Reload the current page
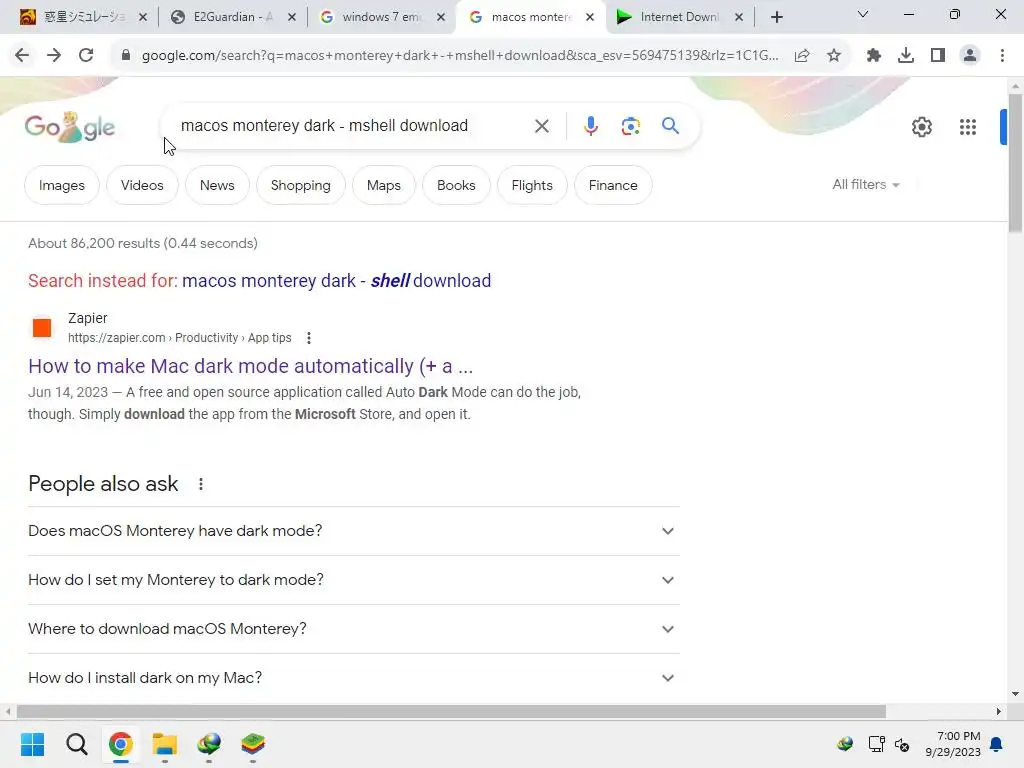This screenshot has height=768, width=1024. click(x=86, y=56)
